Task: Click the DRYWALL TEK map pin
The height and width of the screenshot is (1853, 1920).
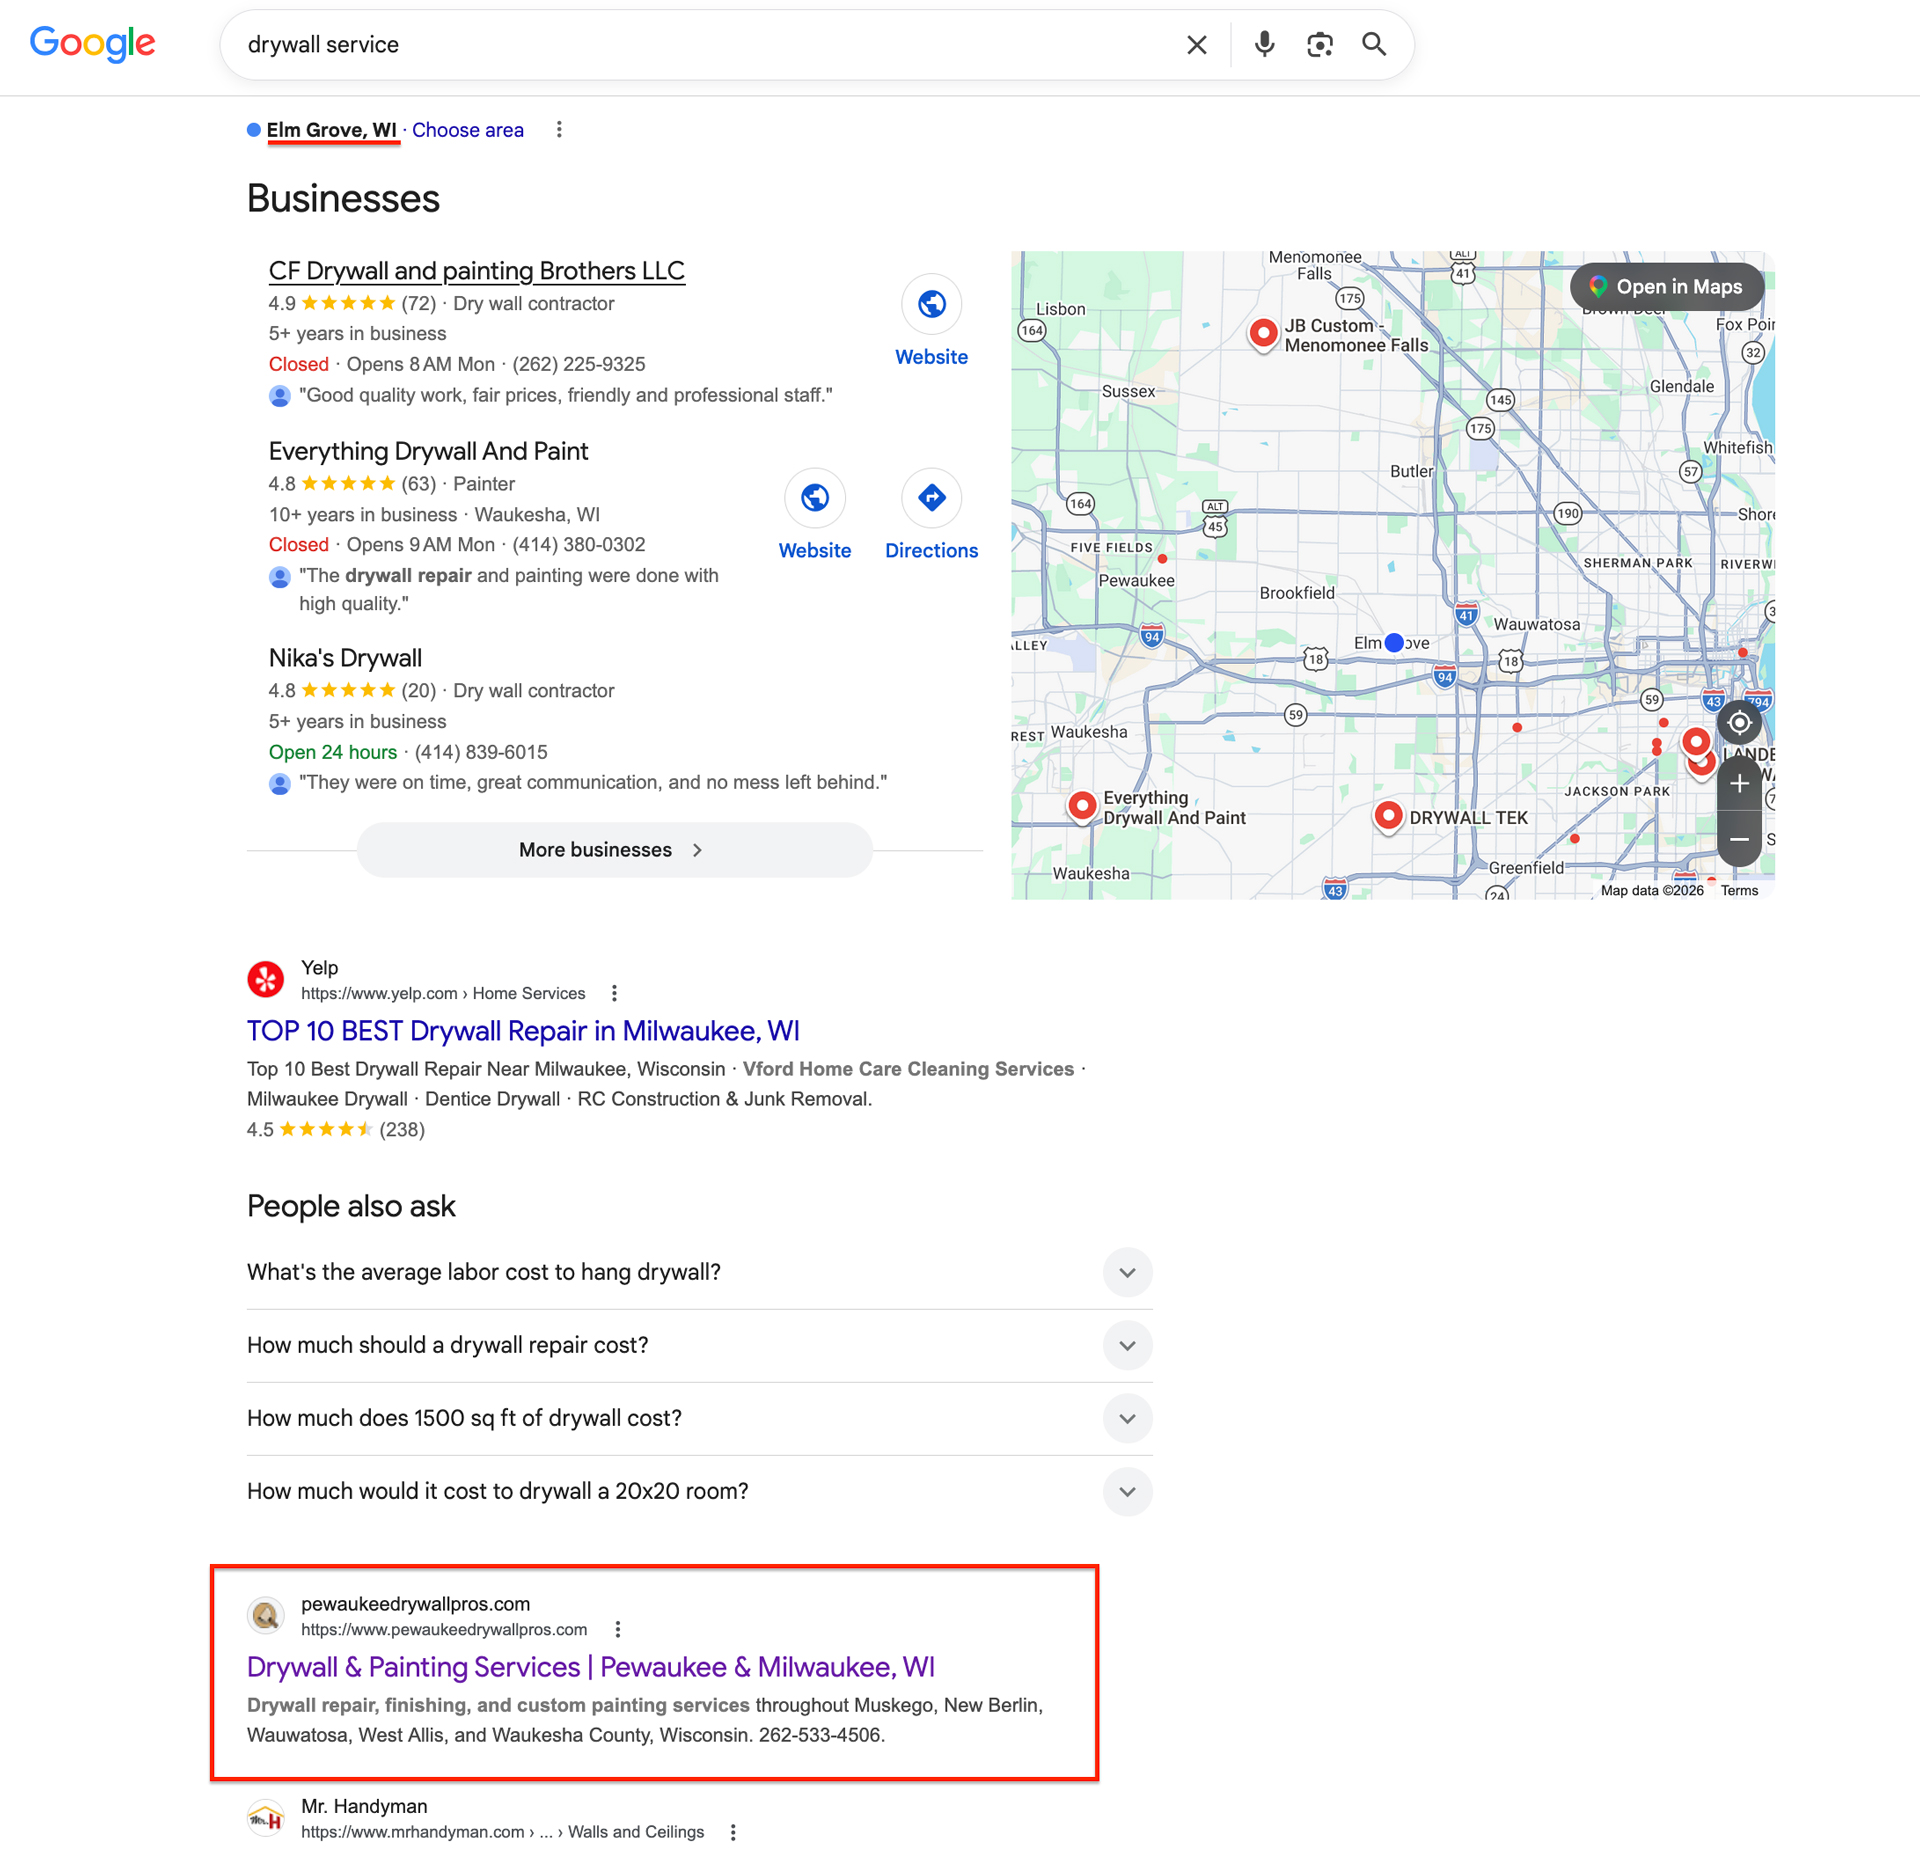Action: pos(1388,817)
